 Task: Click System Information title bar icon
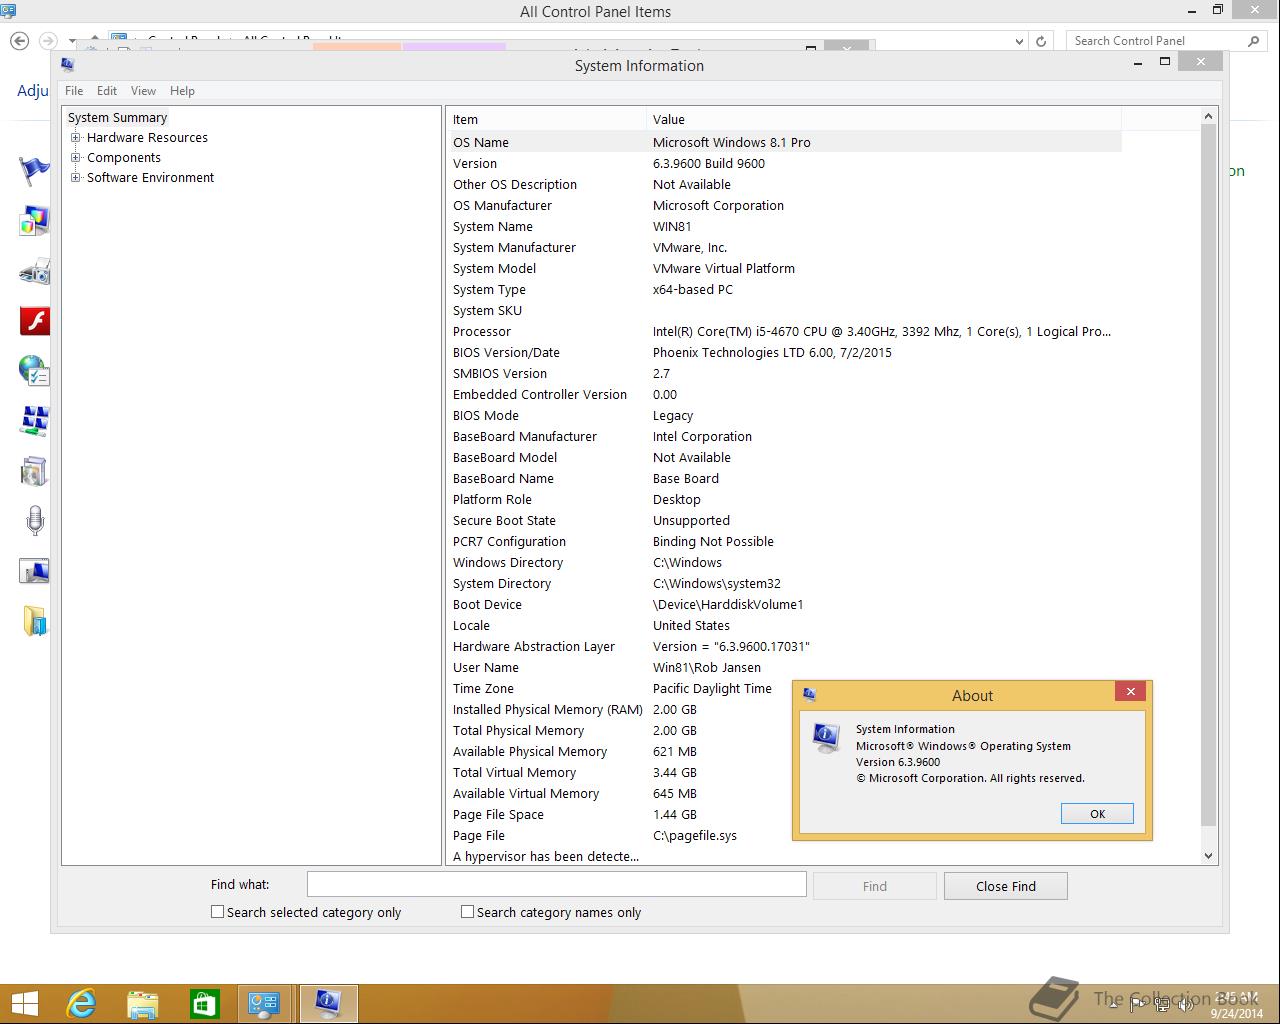click(x=67, y=65)
